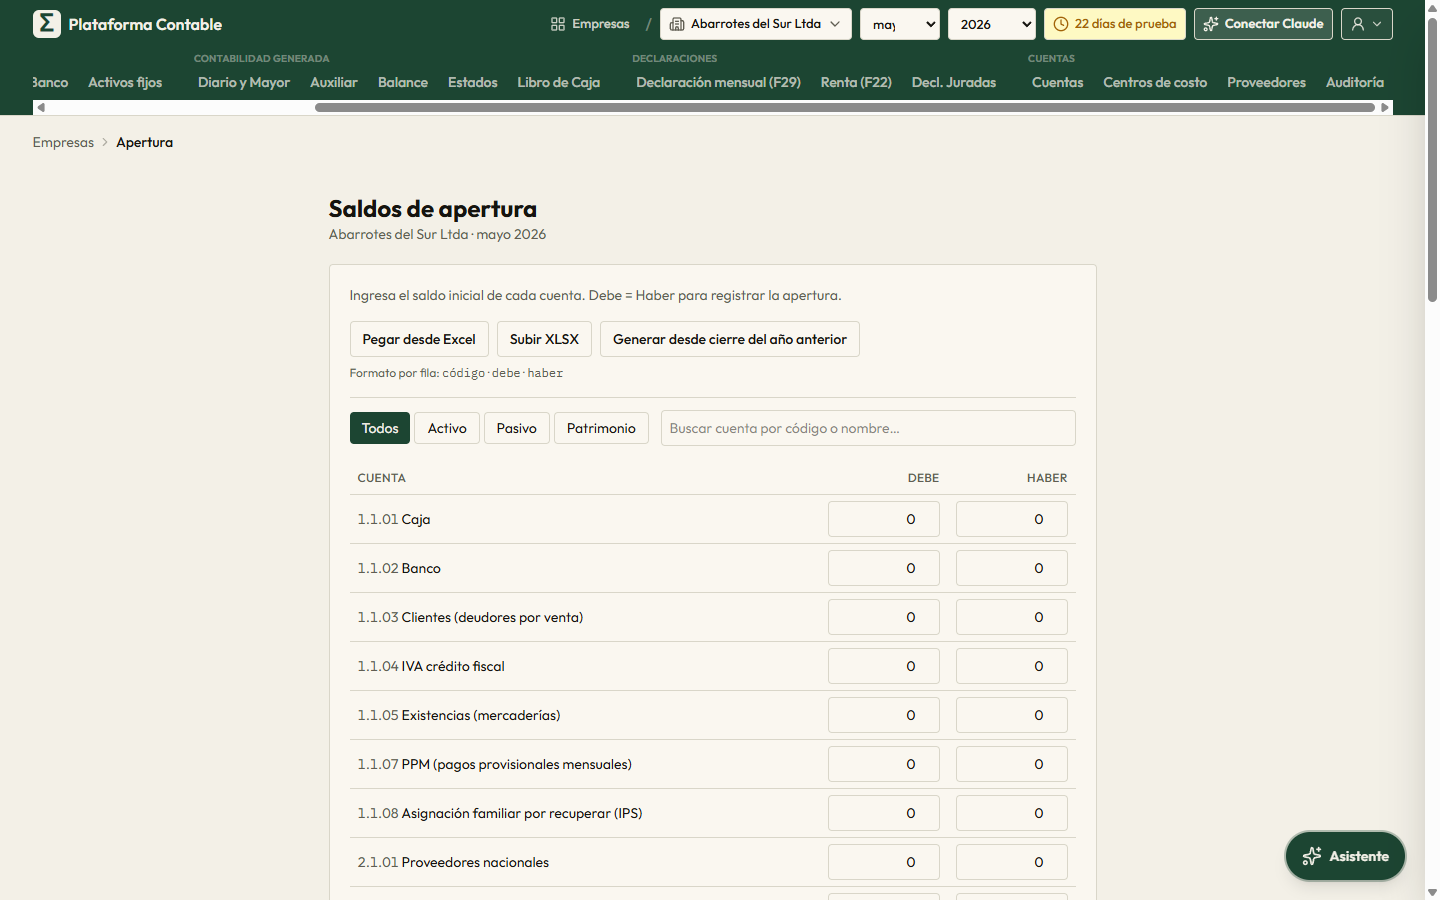The image size is (1440, 900).
Task: Open Auditoría in navigation
Action: pos(1355,82)
